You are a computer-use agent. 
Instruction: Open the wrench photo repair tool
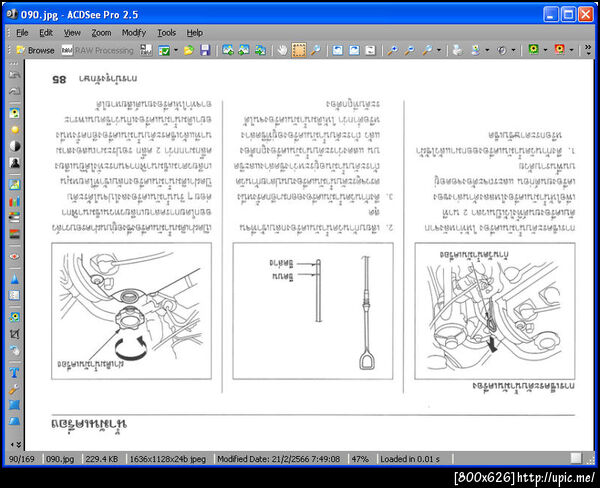click(14, 389)
